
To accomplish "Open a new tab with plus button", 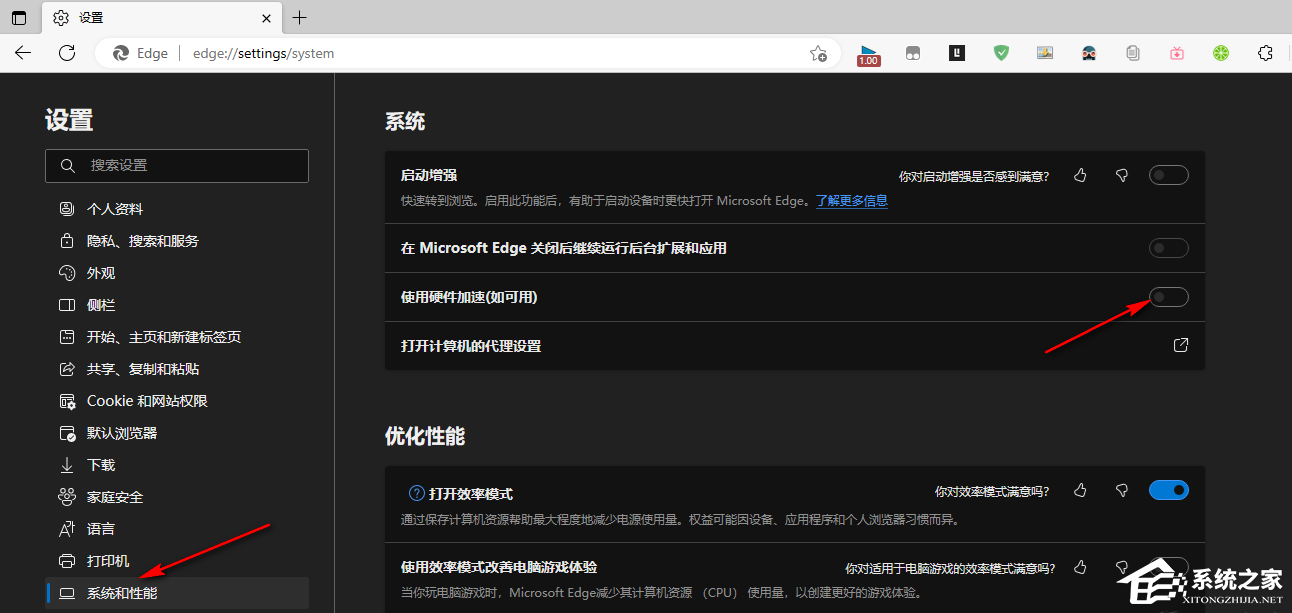I will [x=299, y=18].
